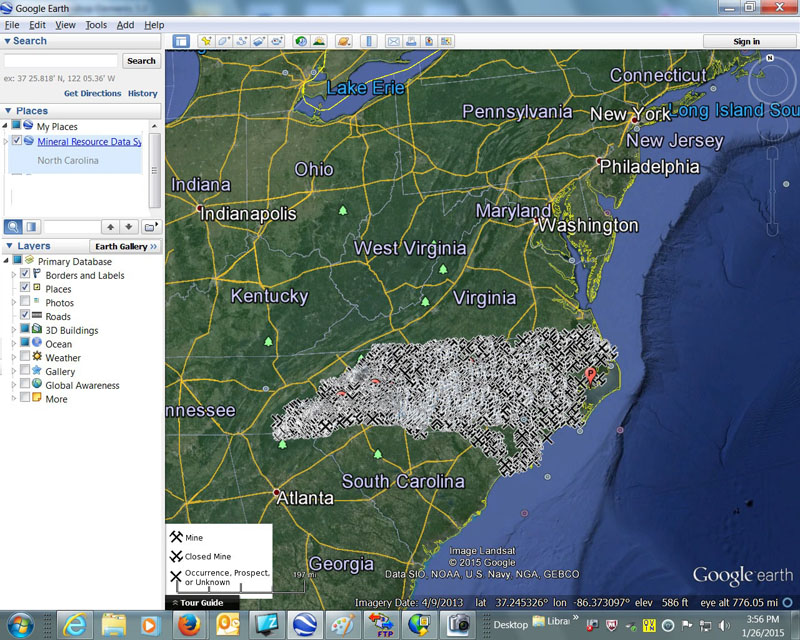Expand Mineral Resource Data System node
Image resolution: width=800 pixels, height=640 pixels.
(6, 141)
